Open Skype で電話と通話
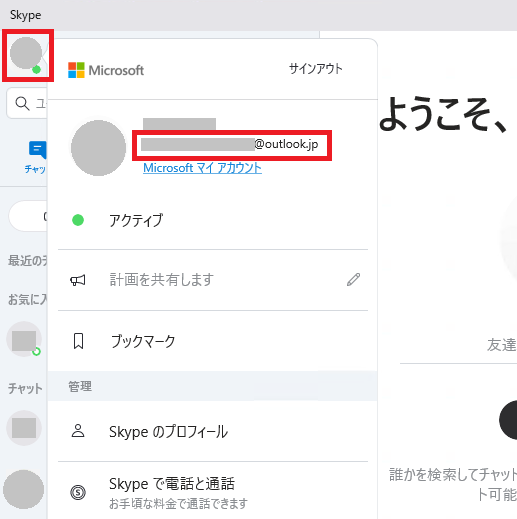 [213, 491]
